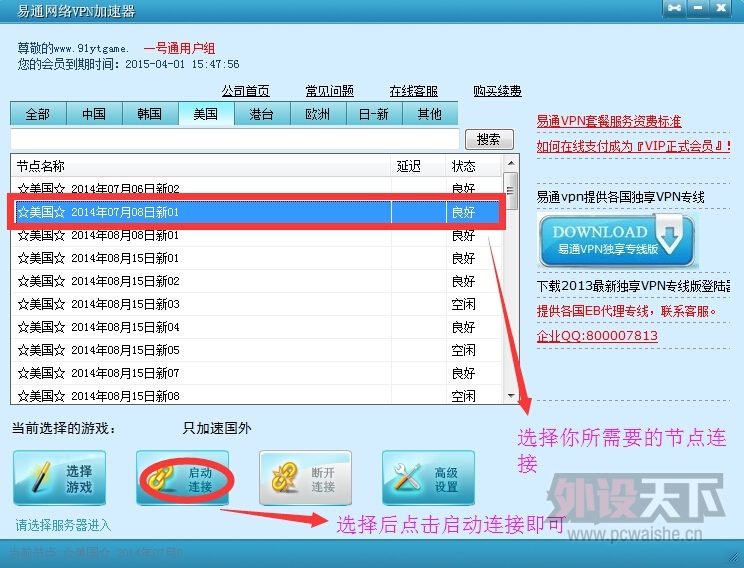Select node 2014年08月15日新05
The width and height of the screenshot is (744, 568).
pyautogui.click(x=256, y=350)
